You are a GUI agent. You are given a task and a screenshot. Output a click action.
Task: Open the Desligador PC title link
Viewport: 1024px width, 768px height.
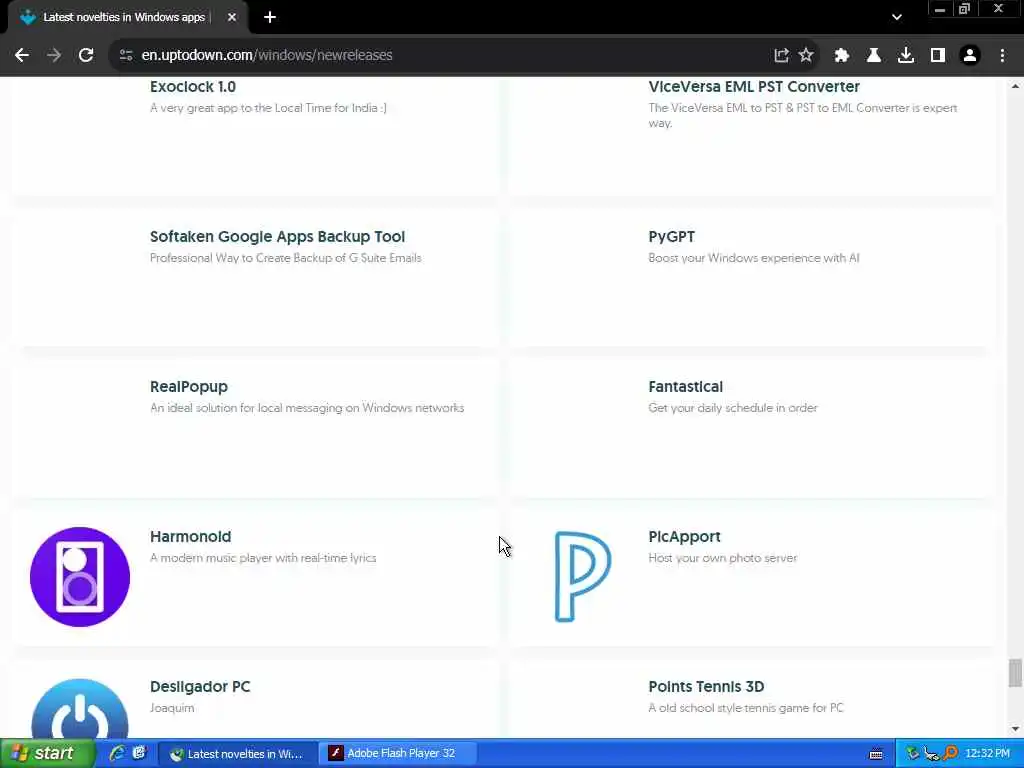pos(200,686)
